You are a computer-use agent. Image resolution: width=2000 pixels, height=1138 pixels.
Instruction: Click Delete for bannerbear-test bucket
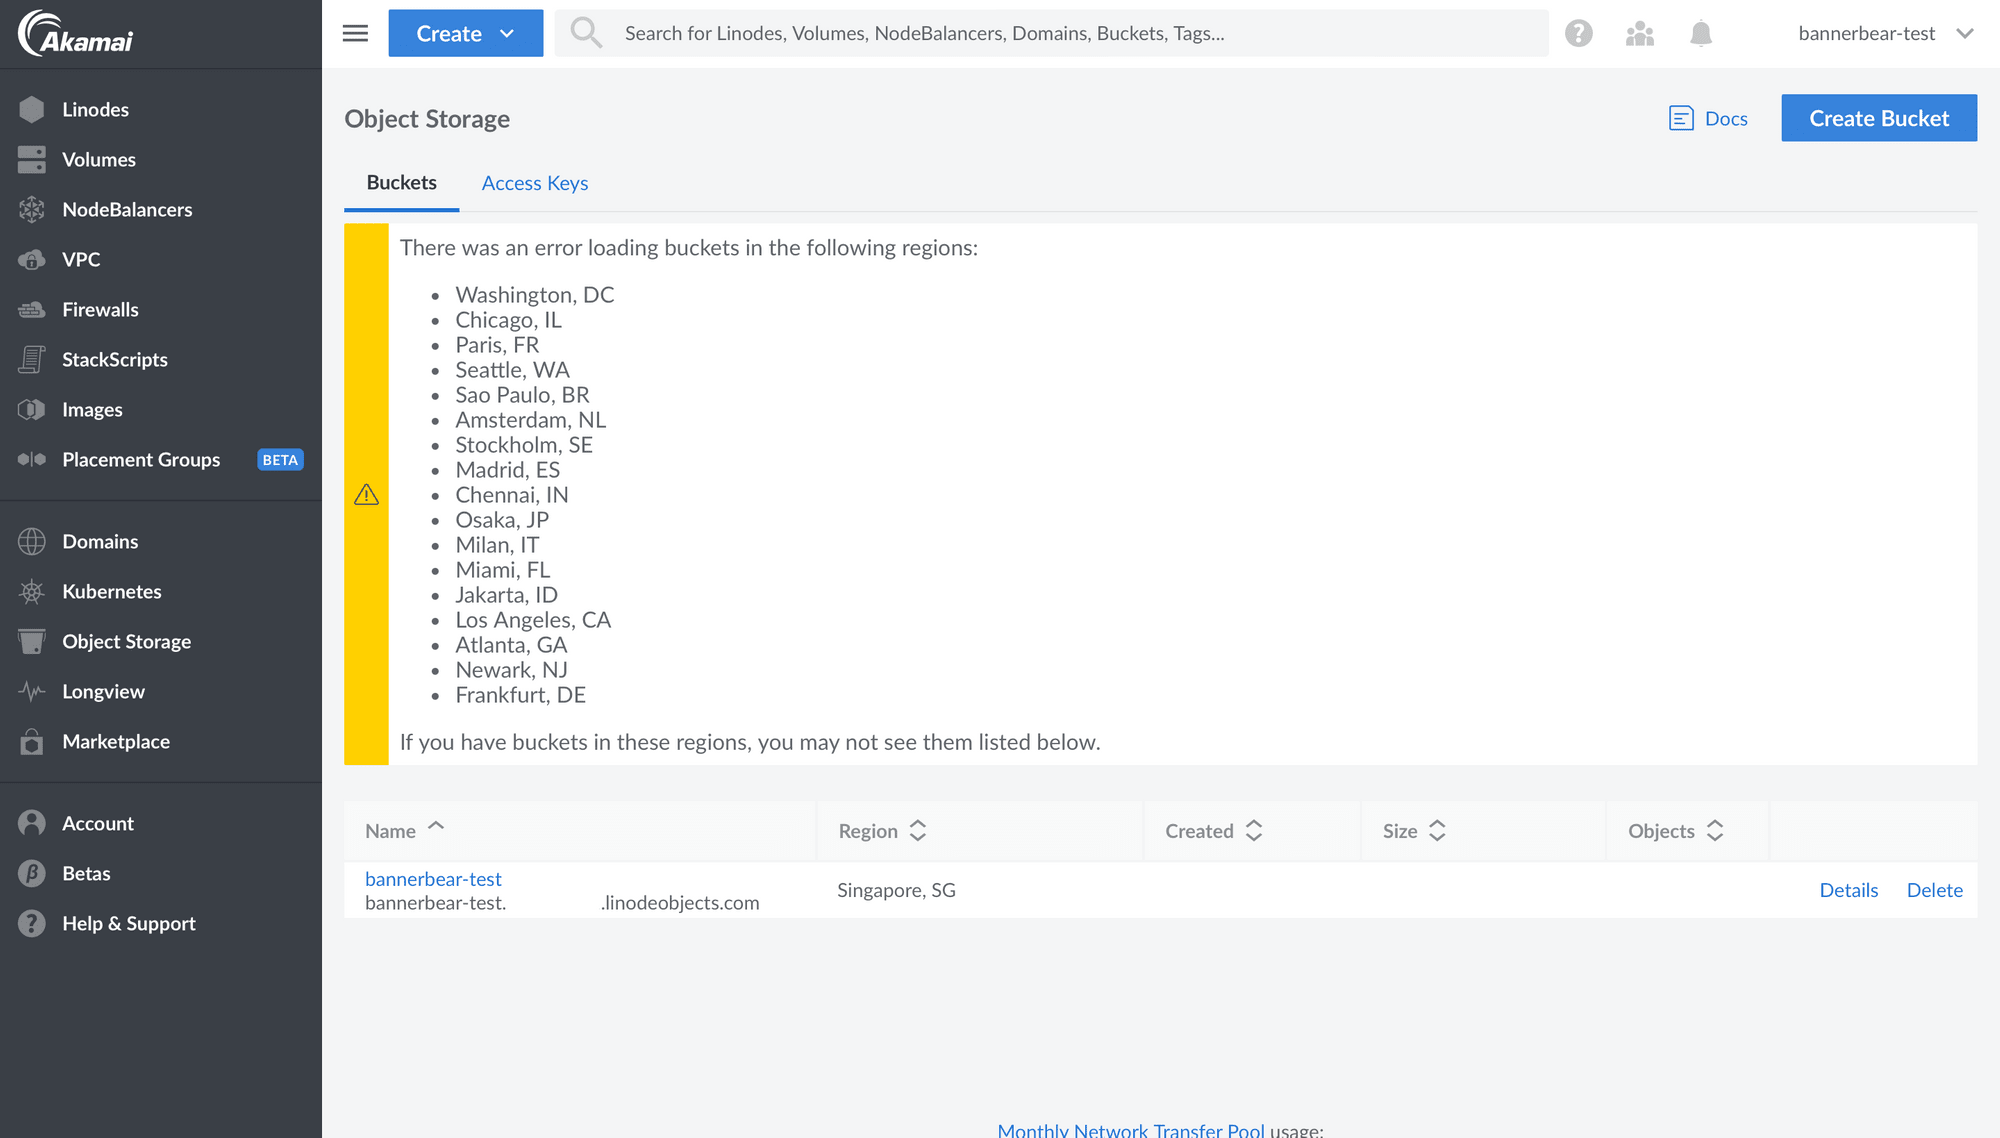(x=1934, y=889)
